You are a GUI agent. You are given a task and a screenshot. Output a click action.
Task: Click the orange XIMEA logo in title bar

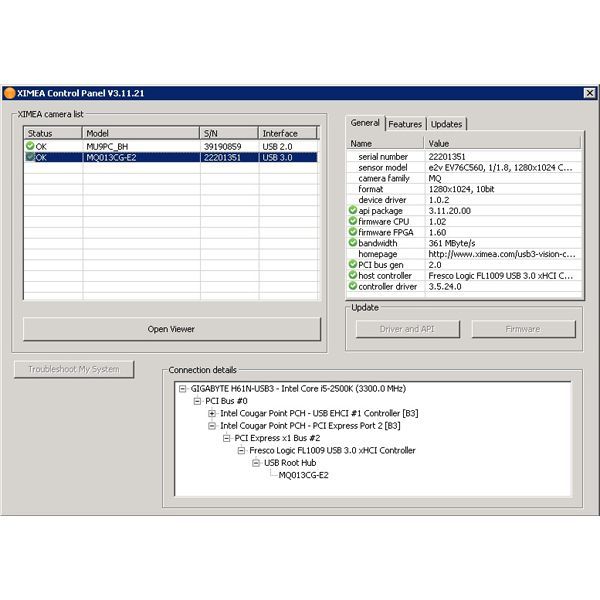[9, 93]
